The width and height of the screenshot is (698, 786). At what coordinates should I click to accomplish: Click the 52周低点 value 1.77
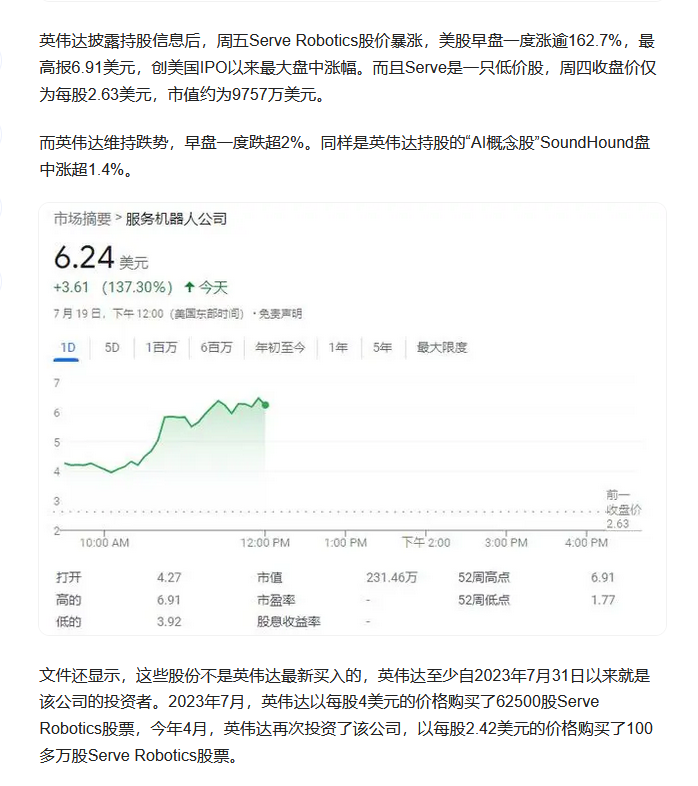tap(603, 600)
